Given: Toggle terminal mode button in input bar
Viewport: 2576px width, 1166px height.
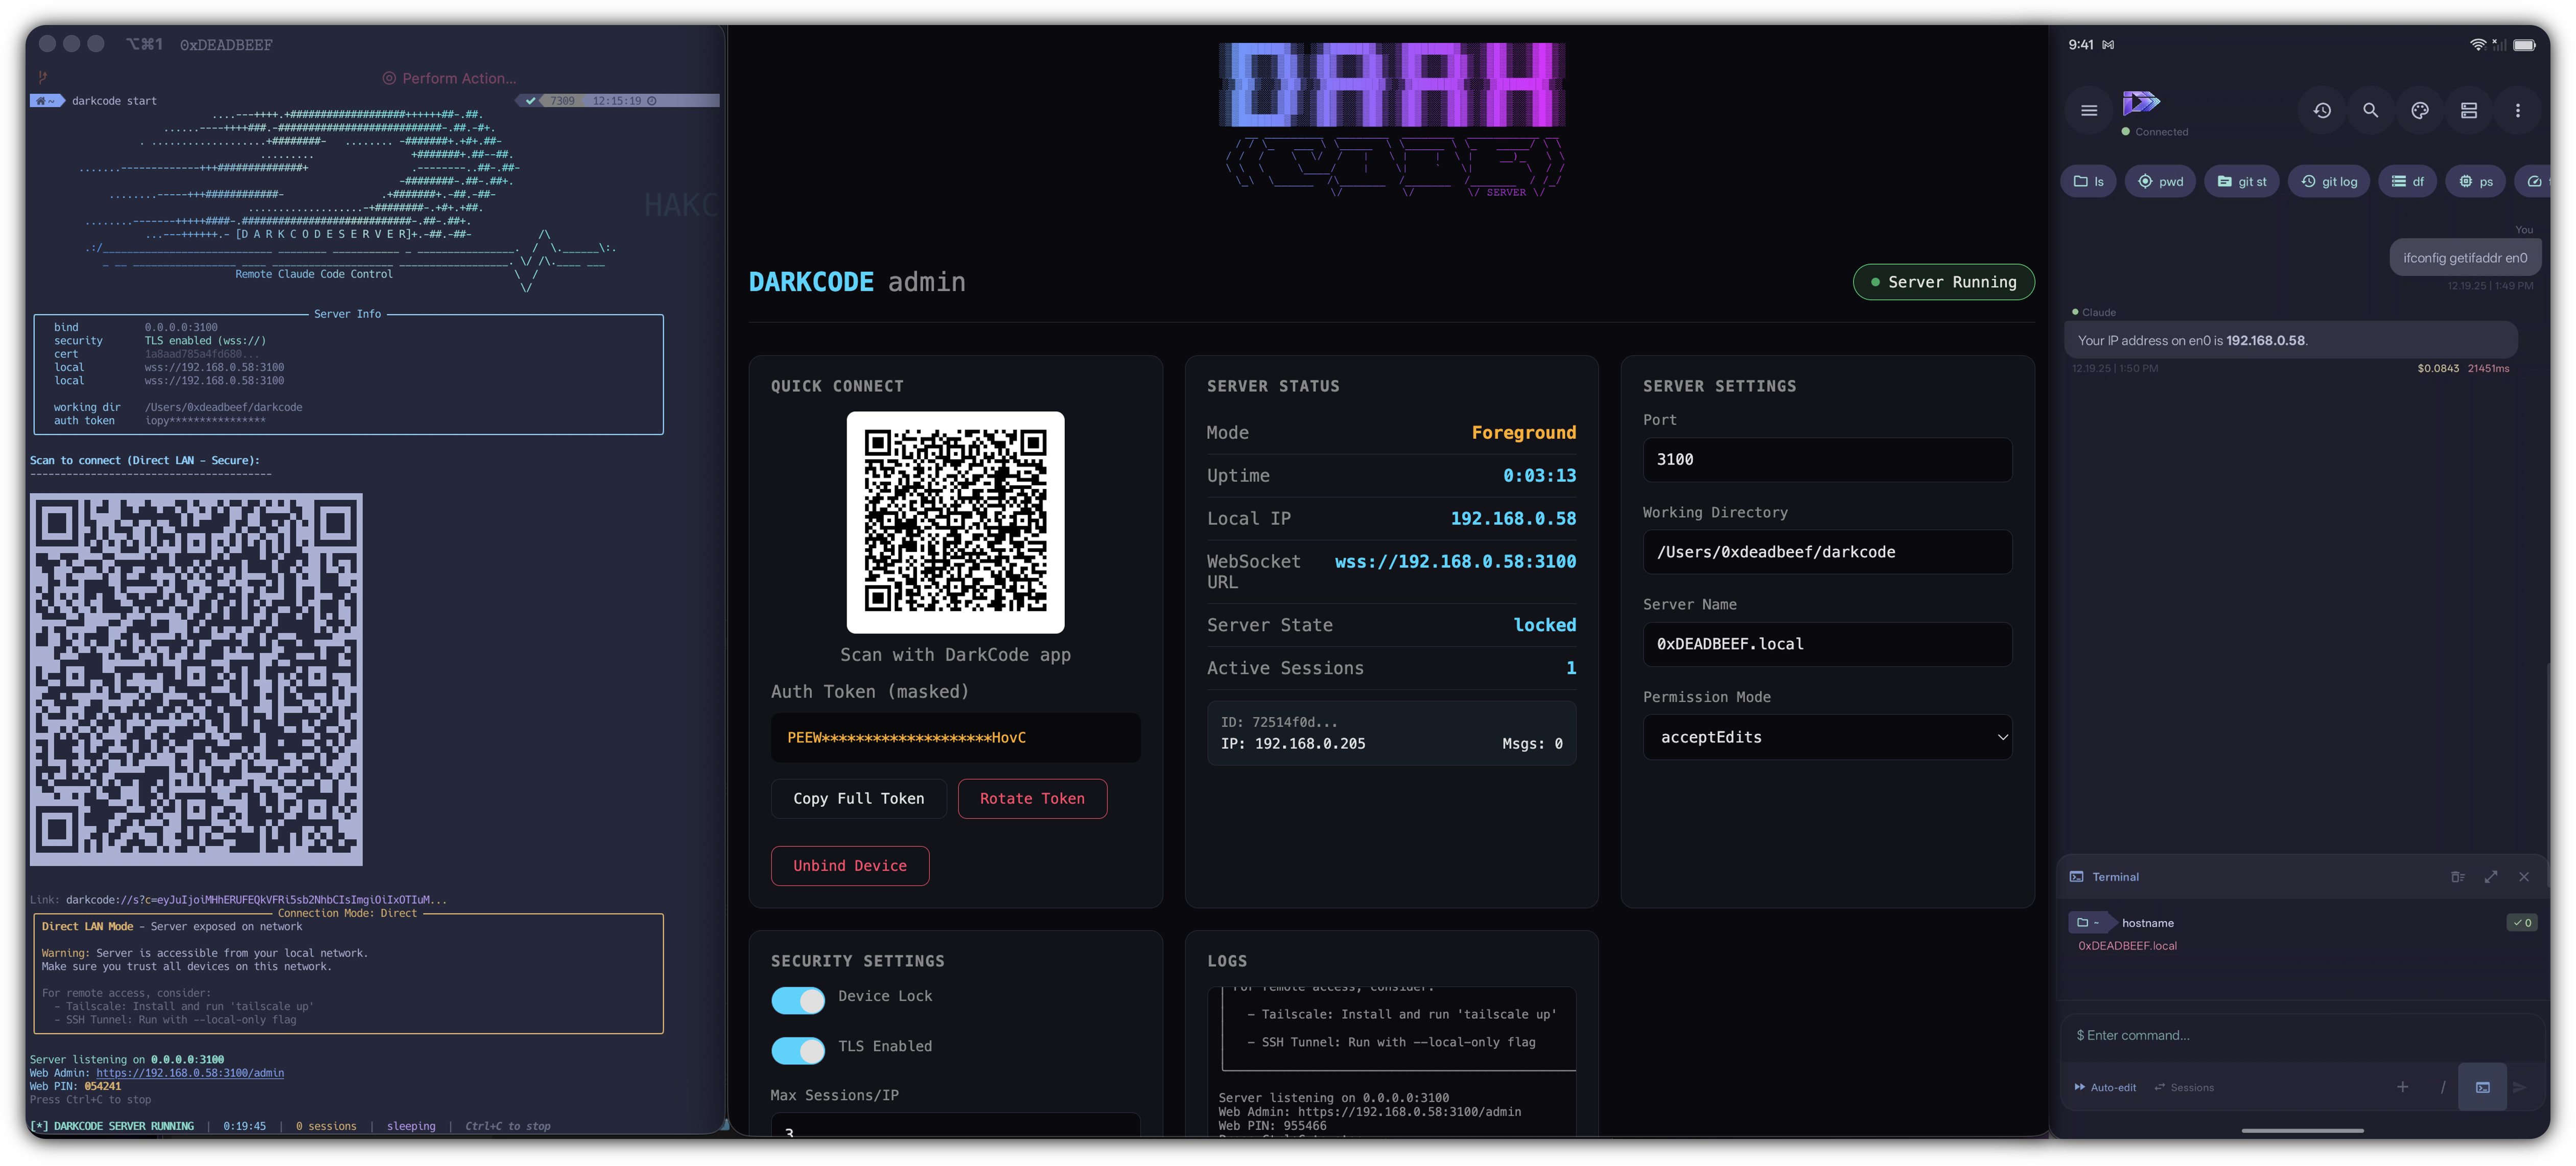Looking at the screenshot, I should click(2482, 1087).
